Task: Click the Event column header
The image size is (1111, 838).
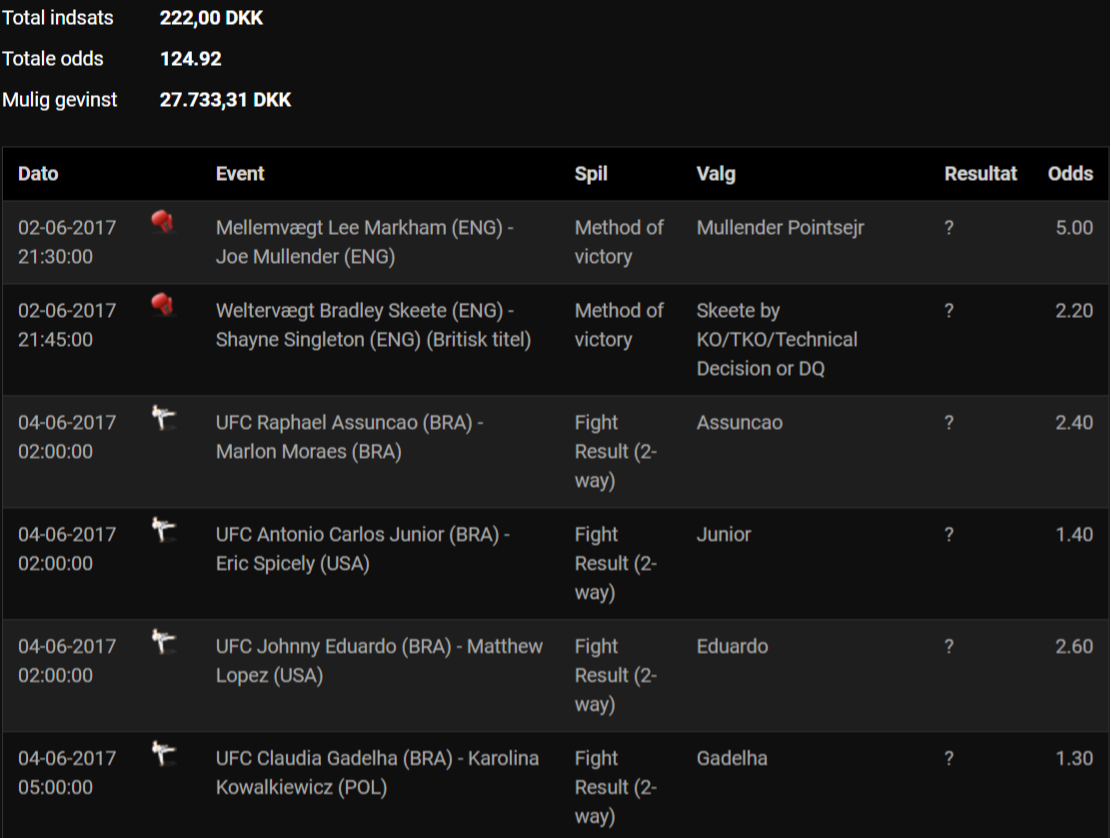Action: [240, 174]
